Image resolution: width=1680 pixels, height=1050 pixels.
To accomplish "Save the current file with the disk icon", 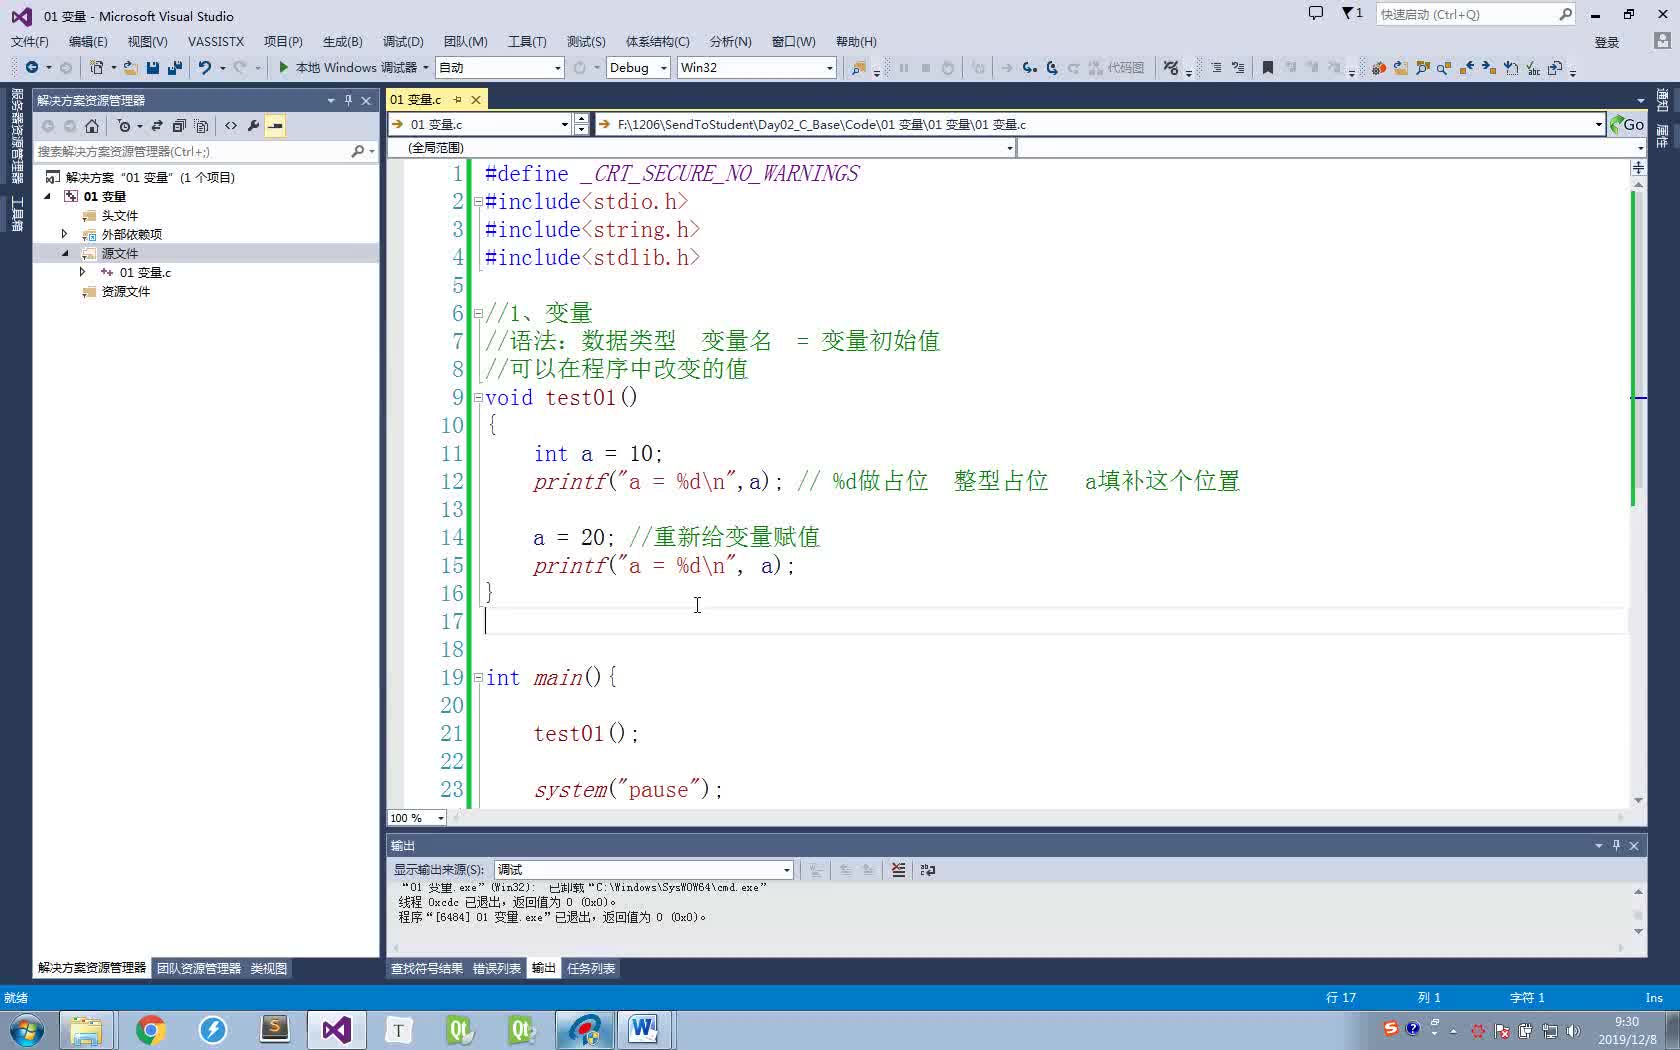I will point(152,67).
